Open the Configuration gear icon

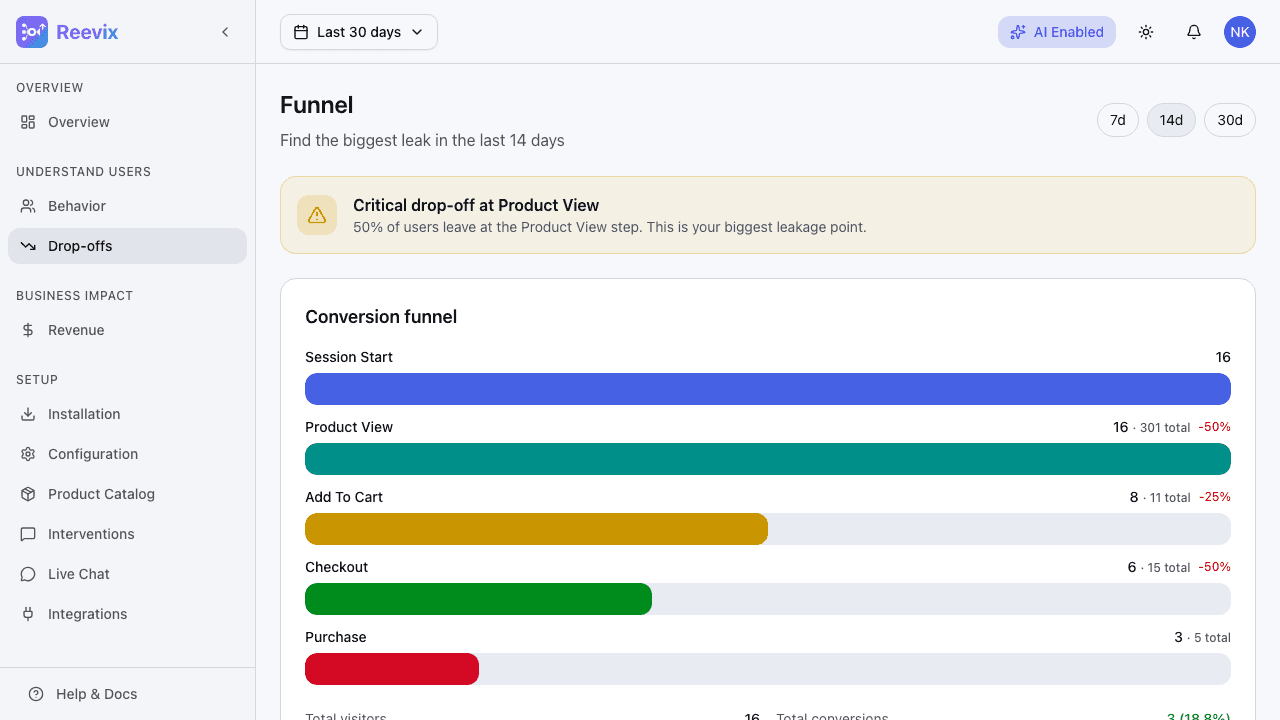click(x=28, y=454)
